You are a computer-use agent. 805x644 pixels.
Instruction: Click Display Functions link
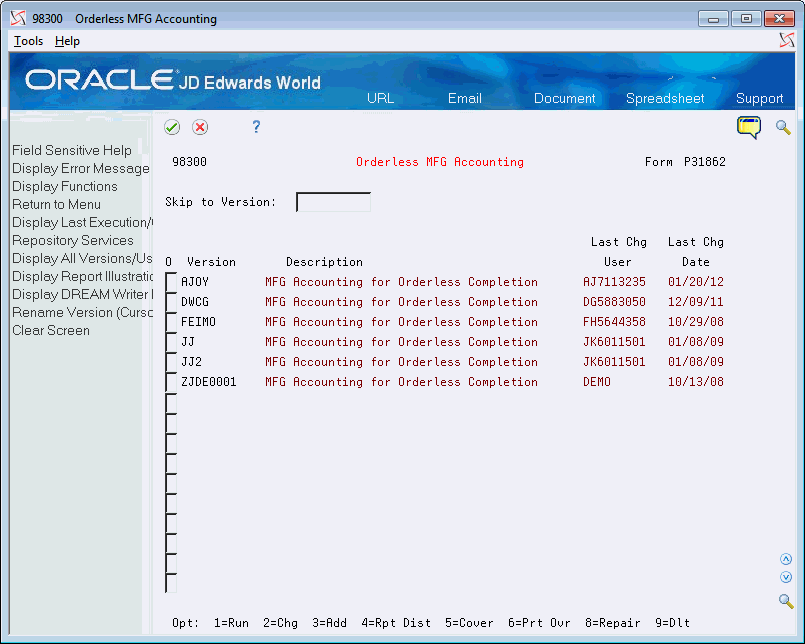point(65,186)
